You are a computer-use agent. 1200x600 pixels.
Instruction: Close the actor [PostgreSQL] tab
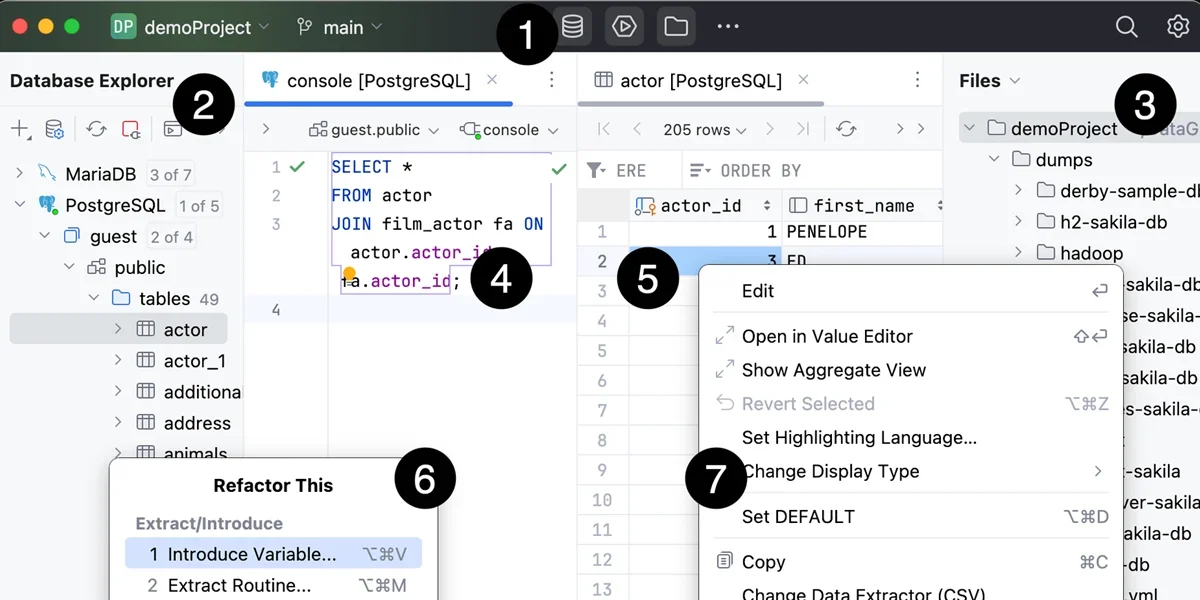pyautogui.click(x=803, y=80)
